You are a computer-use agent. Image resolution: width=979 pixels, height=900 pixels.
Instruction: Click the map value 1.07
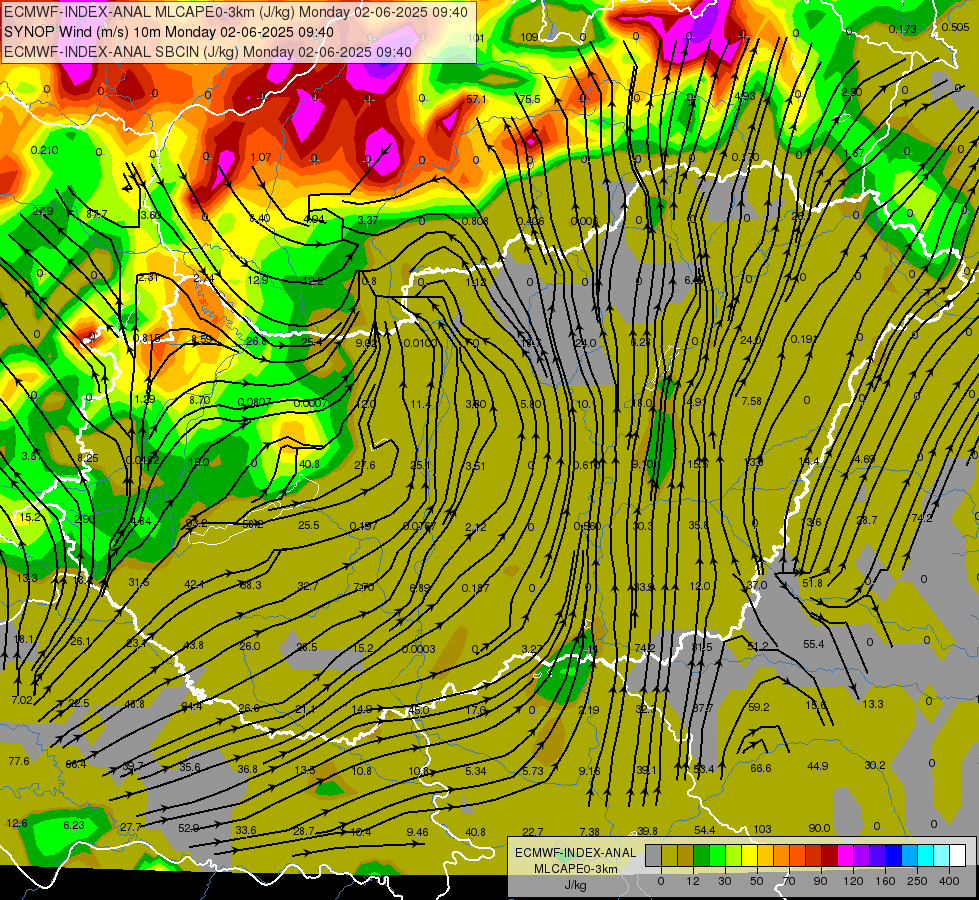(x=260, y=157)
